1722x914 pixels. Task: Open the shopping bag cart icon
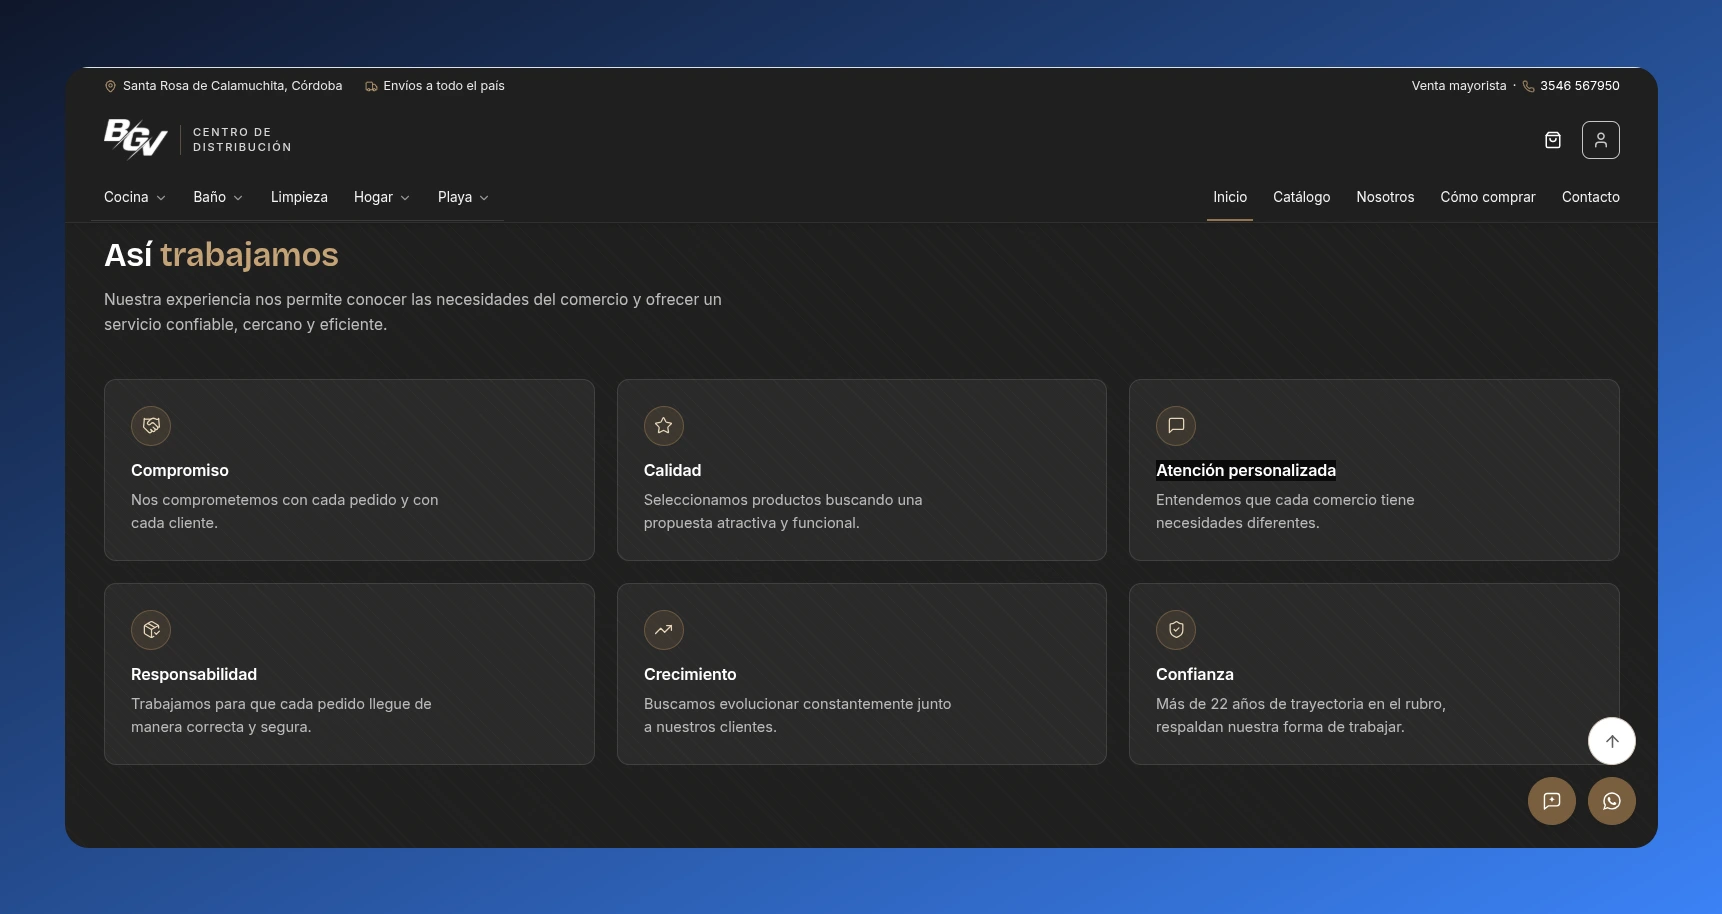1553,140
